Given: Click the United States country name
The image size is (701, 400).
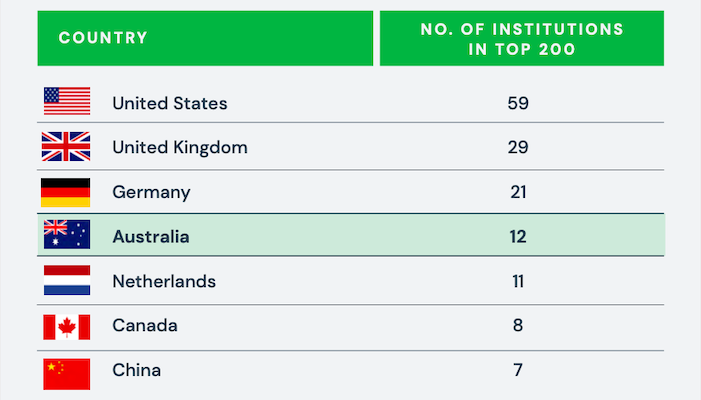Looking at the screenshot, I should tap(169, 103).
